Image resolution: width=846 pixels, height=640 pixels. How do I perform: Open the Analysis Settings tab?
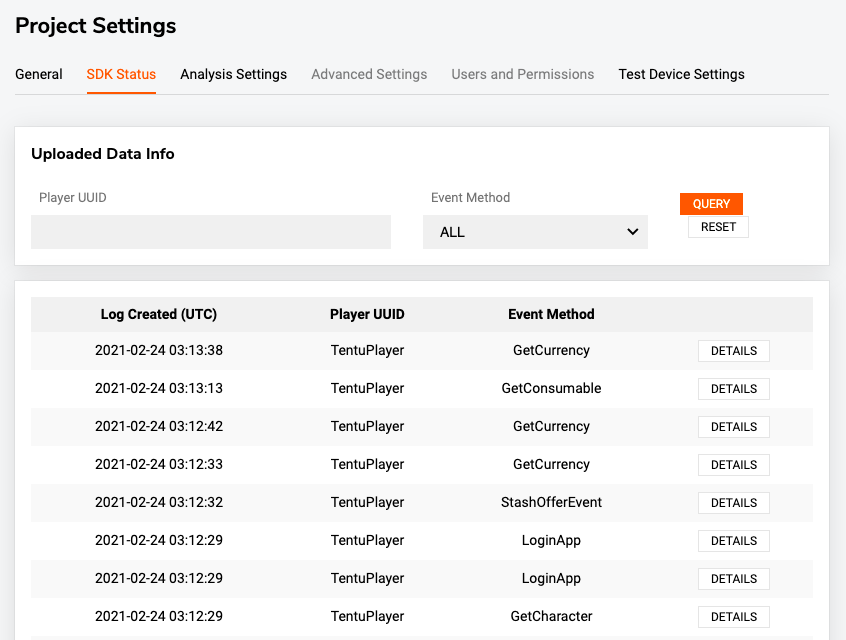pyautogui.click(x=234, y=74)
